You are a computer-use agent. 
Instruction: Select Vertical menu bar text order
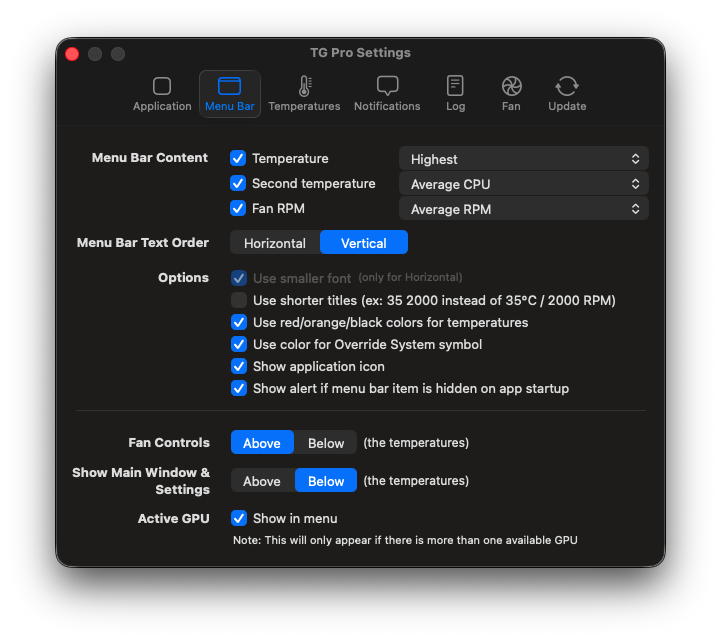(364, 242)
